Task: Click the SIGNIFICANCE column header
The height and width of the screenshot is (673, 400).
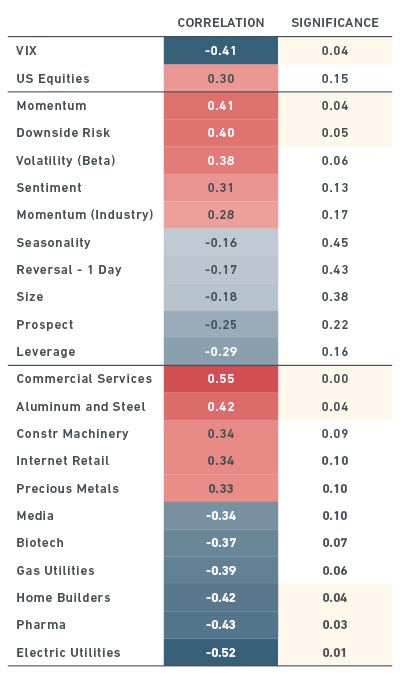Action: (335, 23)
